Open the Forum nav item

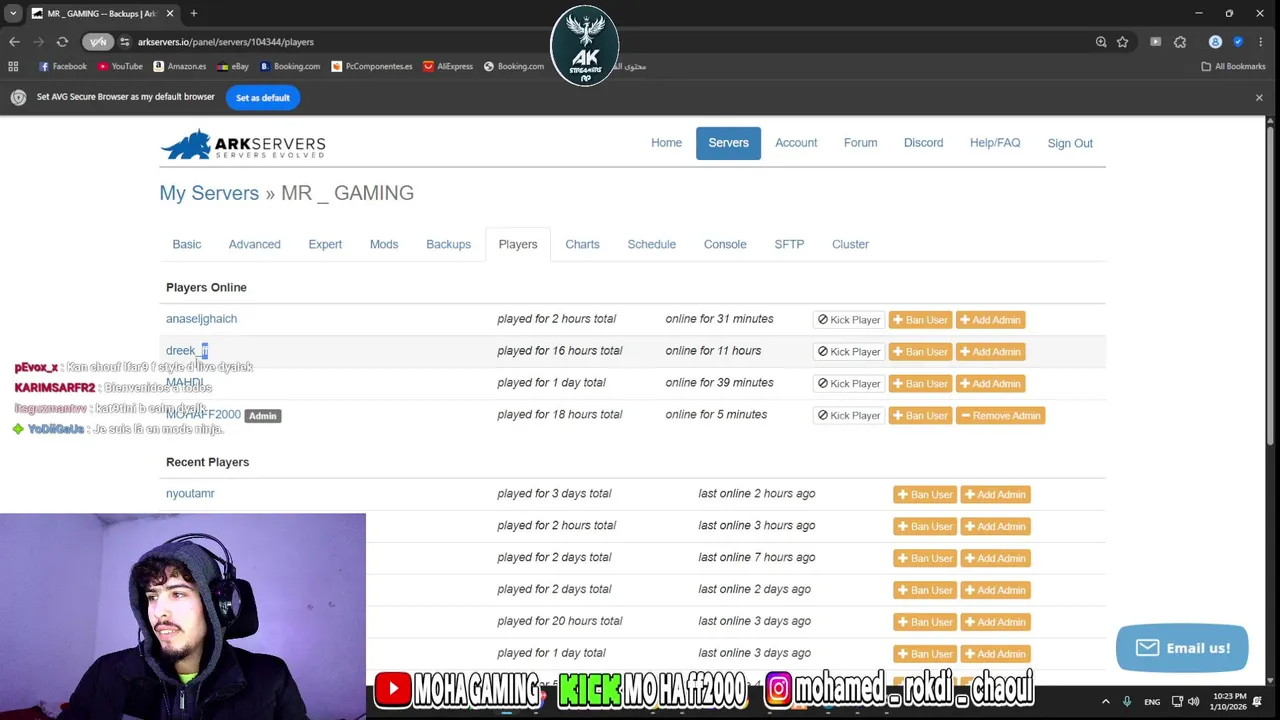pyautogui.click(x=860, y=143)
